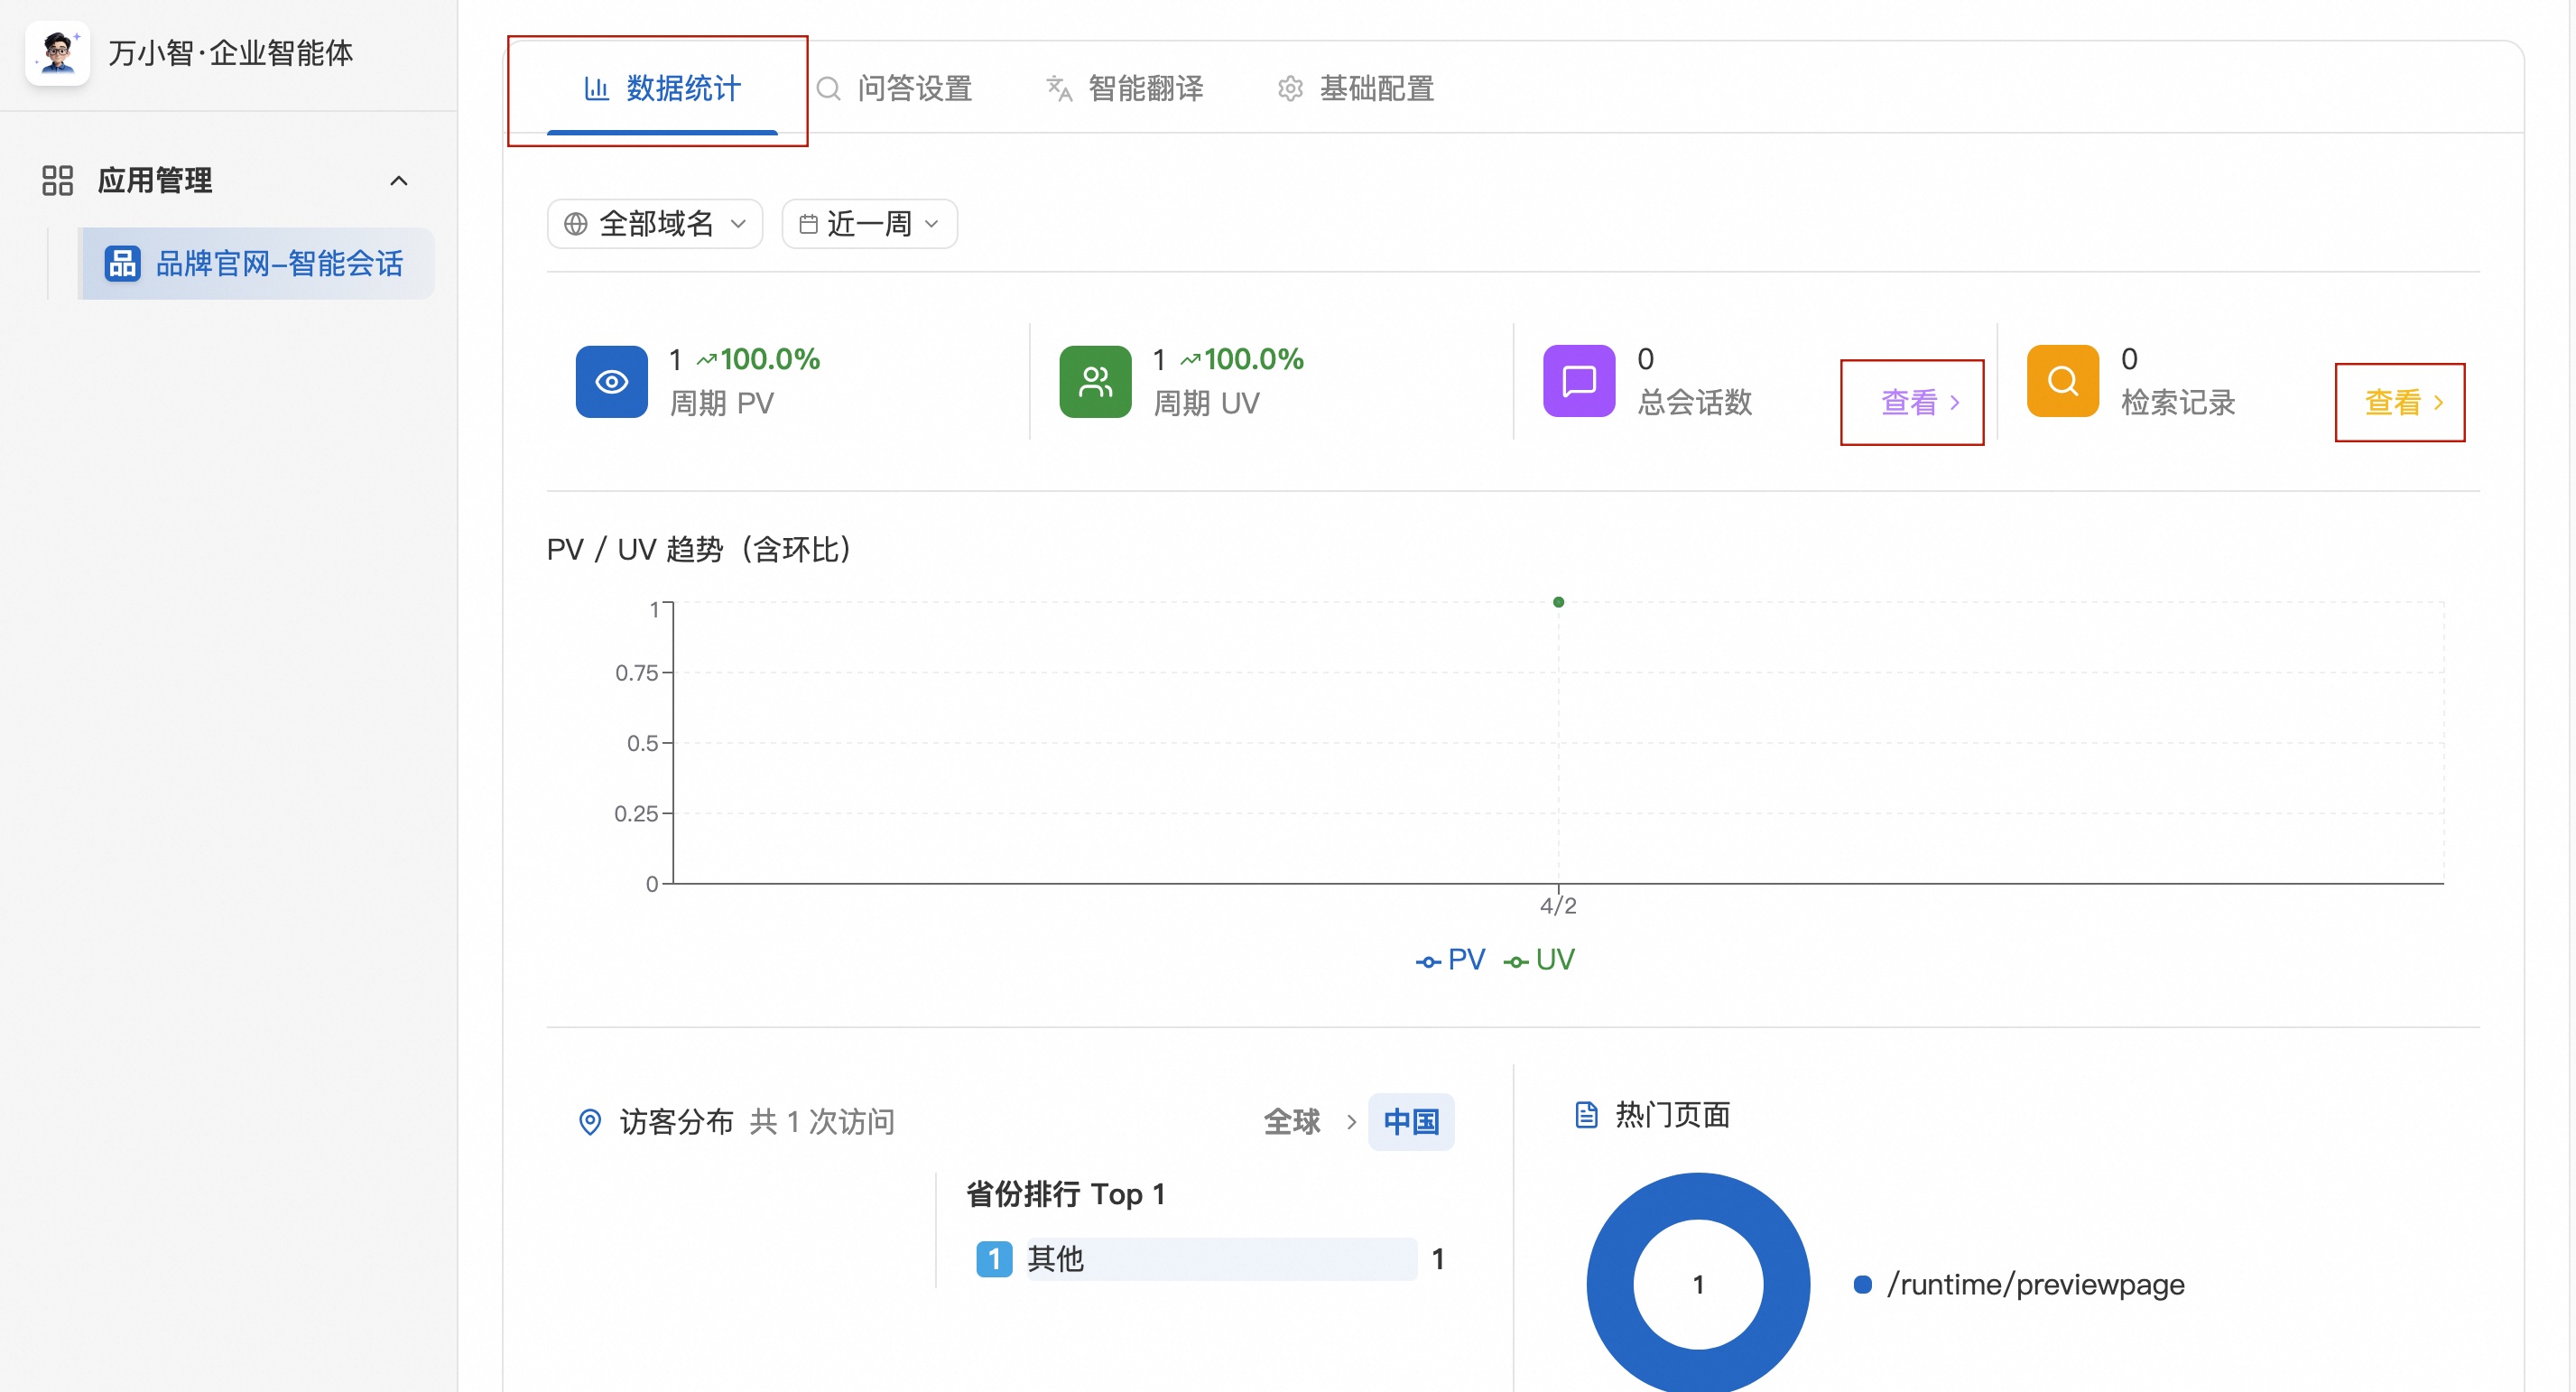This screenshot has width=2576, height=1392.
Task: Click the translate icon on 智能翻译
Action: (1059, 89)
